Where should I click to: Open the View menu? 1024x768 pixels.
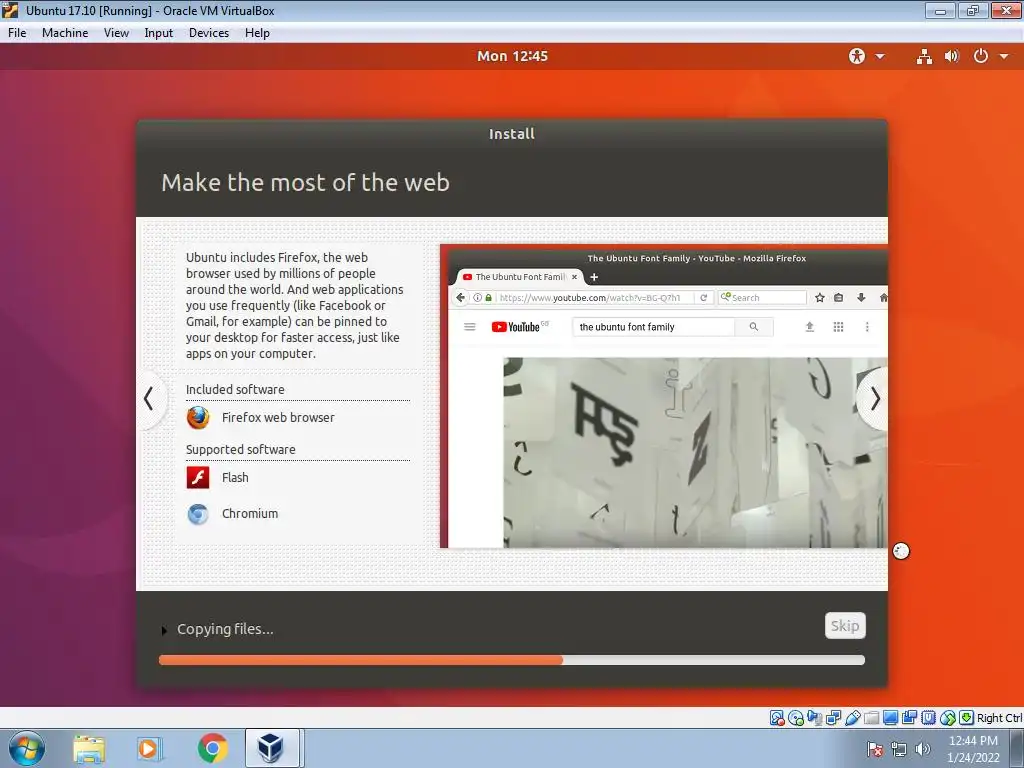coord(116,33)
